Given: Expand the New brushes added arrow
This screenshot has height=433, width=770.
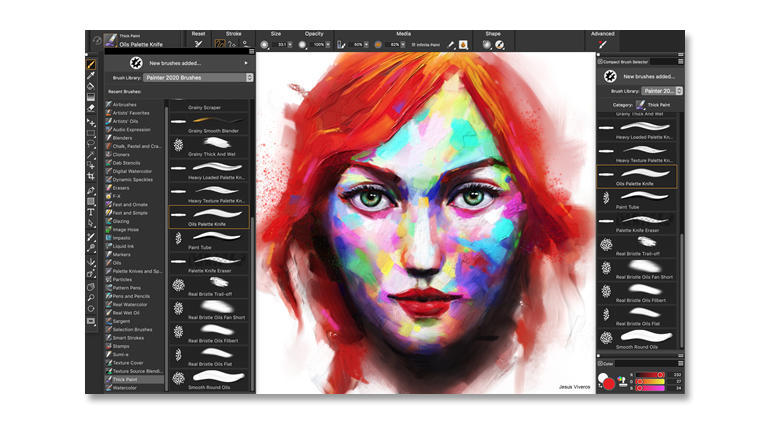Looking at the screenshot, I should (x=246, y=63).
